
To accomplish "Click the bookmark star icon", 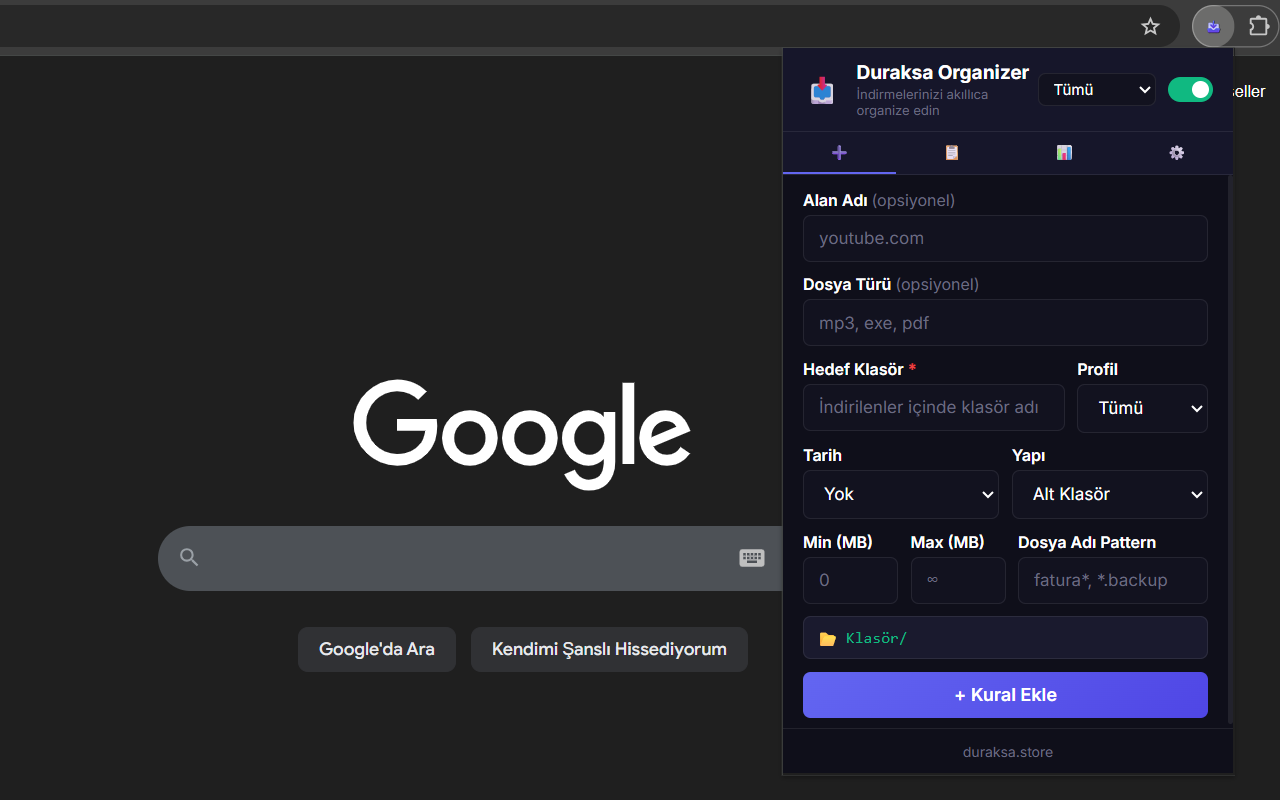I will tap(1150, 26).
